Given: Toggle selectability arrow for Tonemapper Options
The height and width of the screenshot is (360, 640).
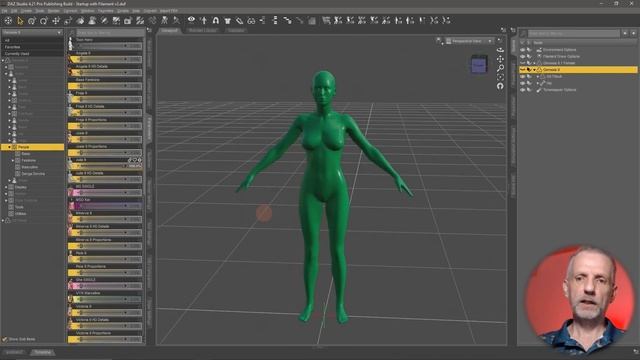Looking at the screenshot, I should pyautogui.click(x=529, y=90).
